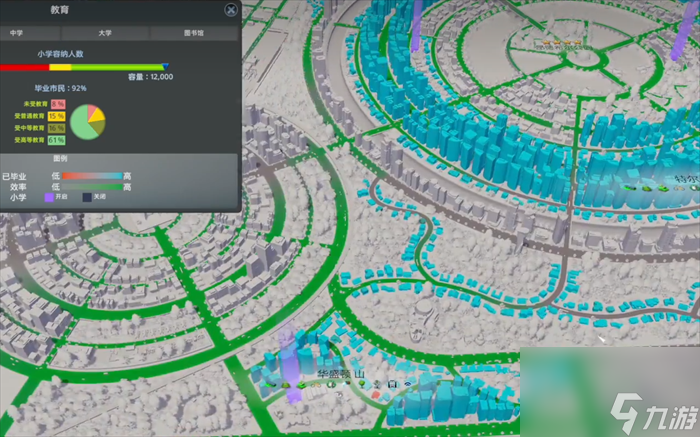
Task: Click the dark 关闭 legend swatch
Action: coord(87,197)
